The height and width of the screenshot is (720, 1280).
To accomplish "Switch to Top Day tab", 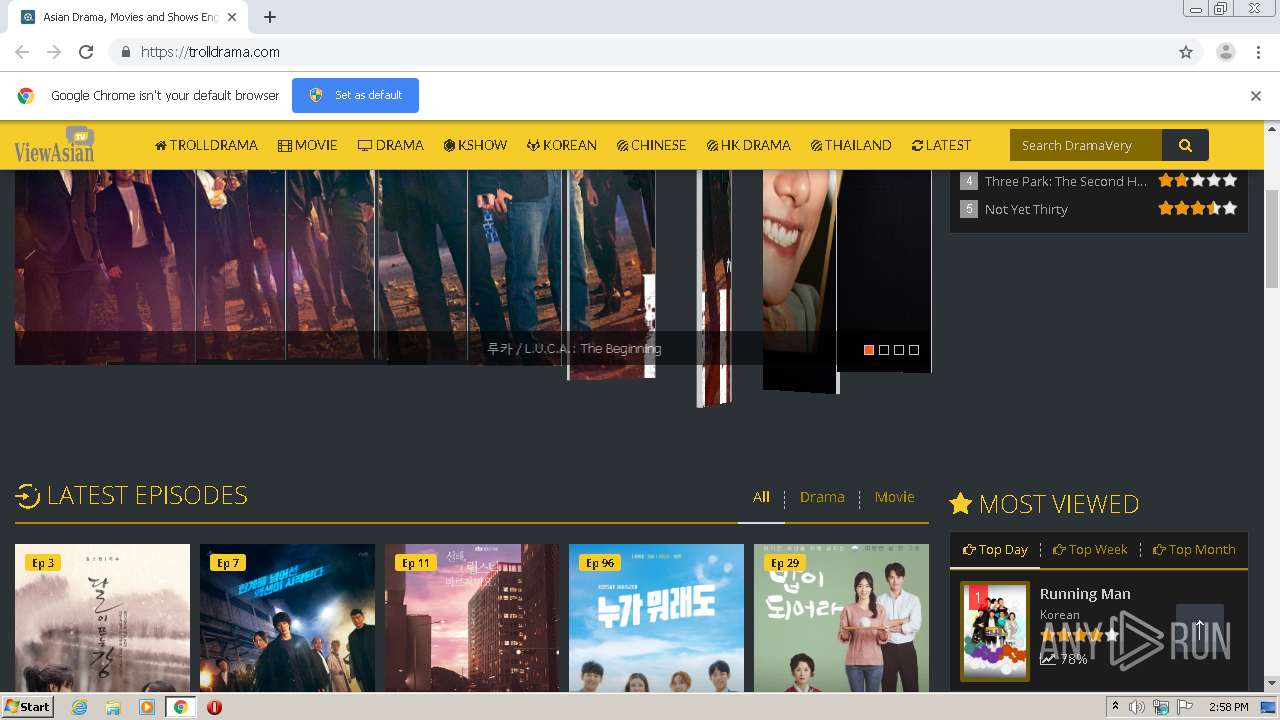I will click(x=995, y=550).
